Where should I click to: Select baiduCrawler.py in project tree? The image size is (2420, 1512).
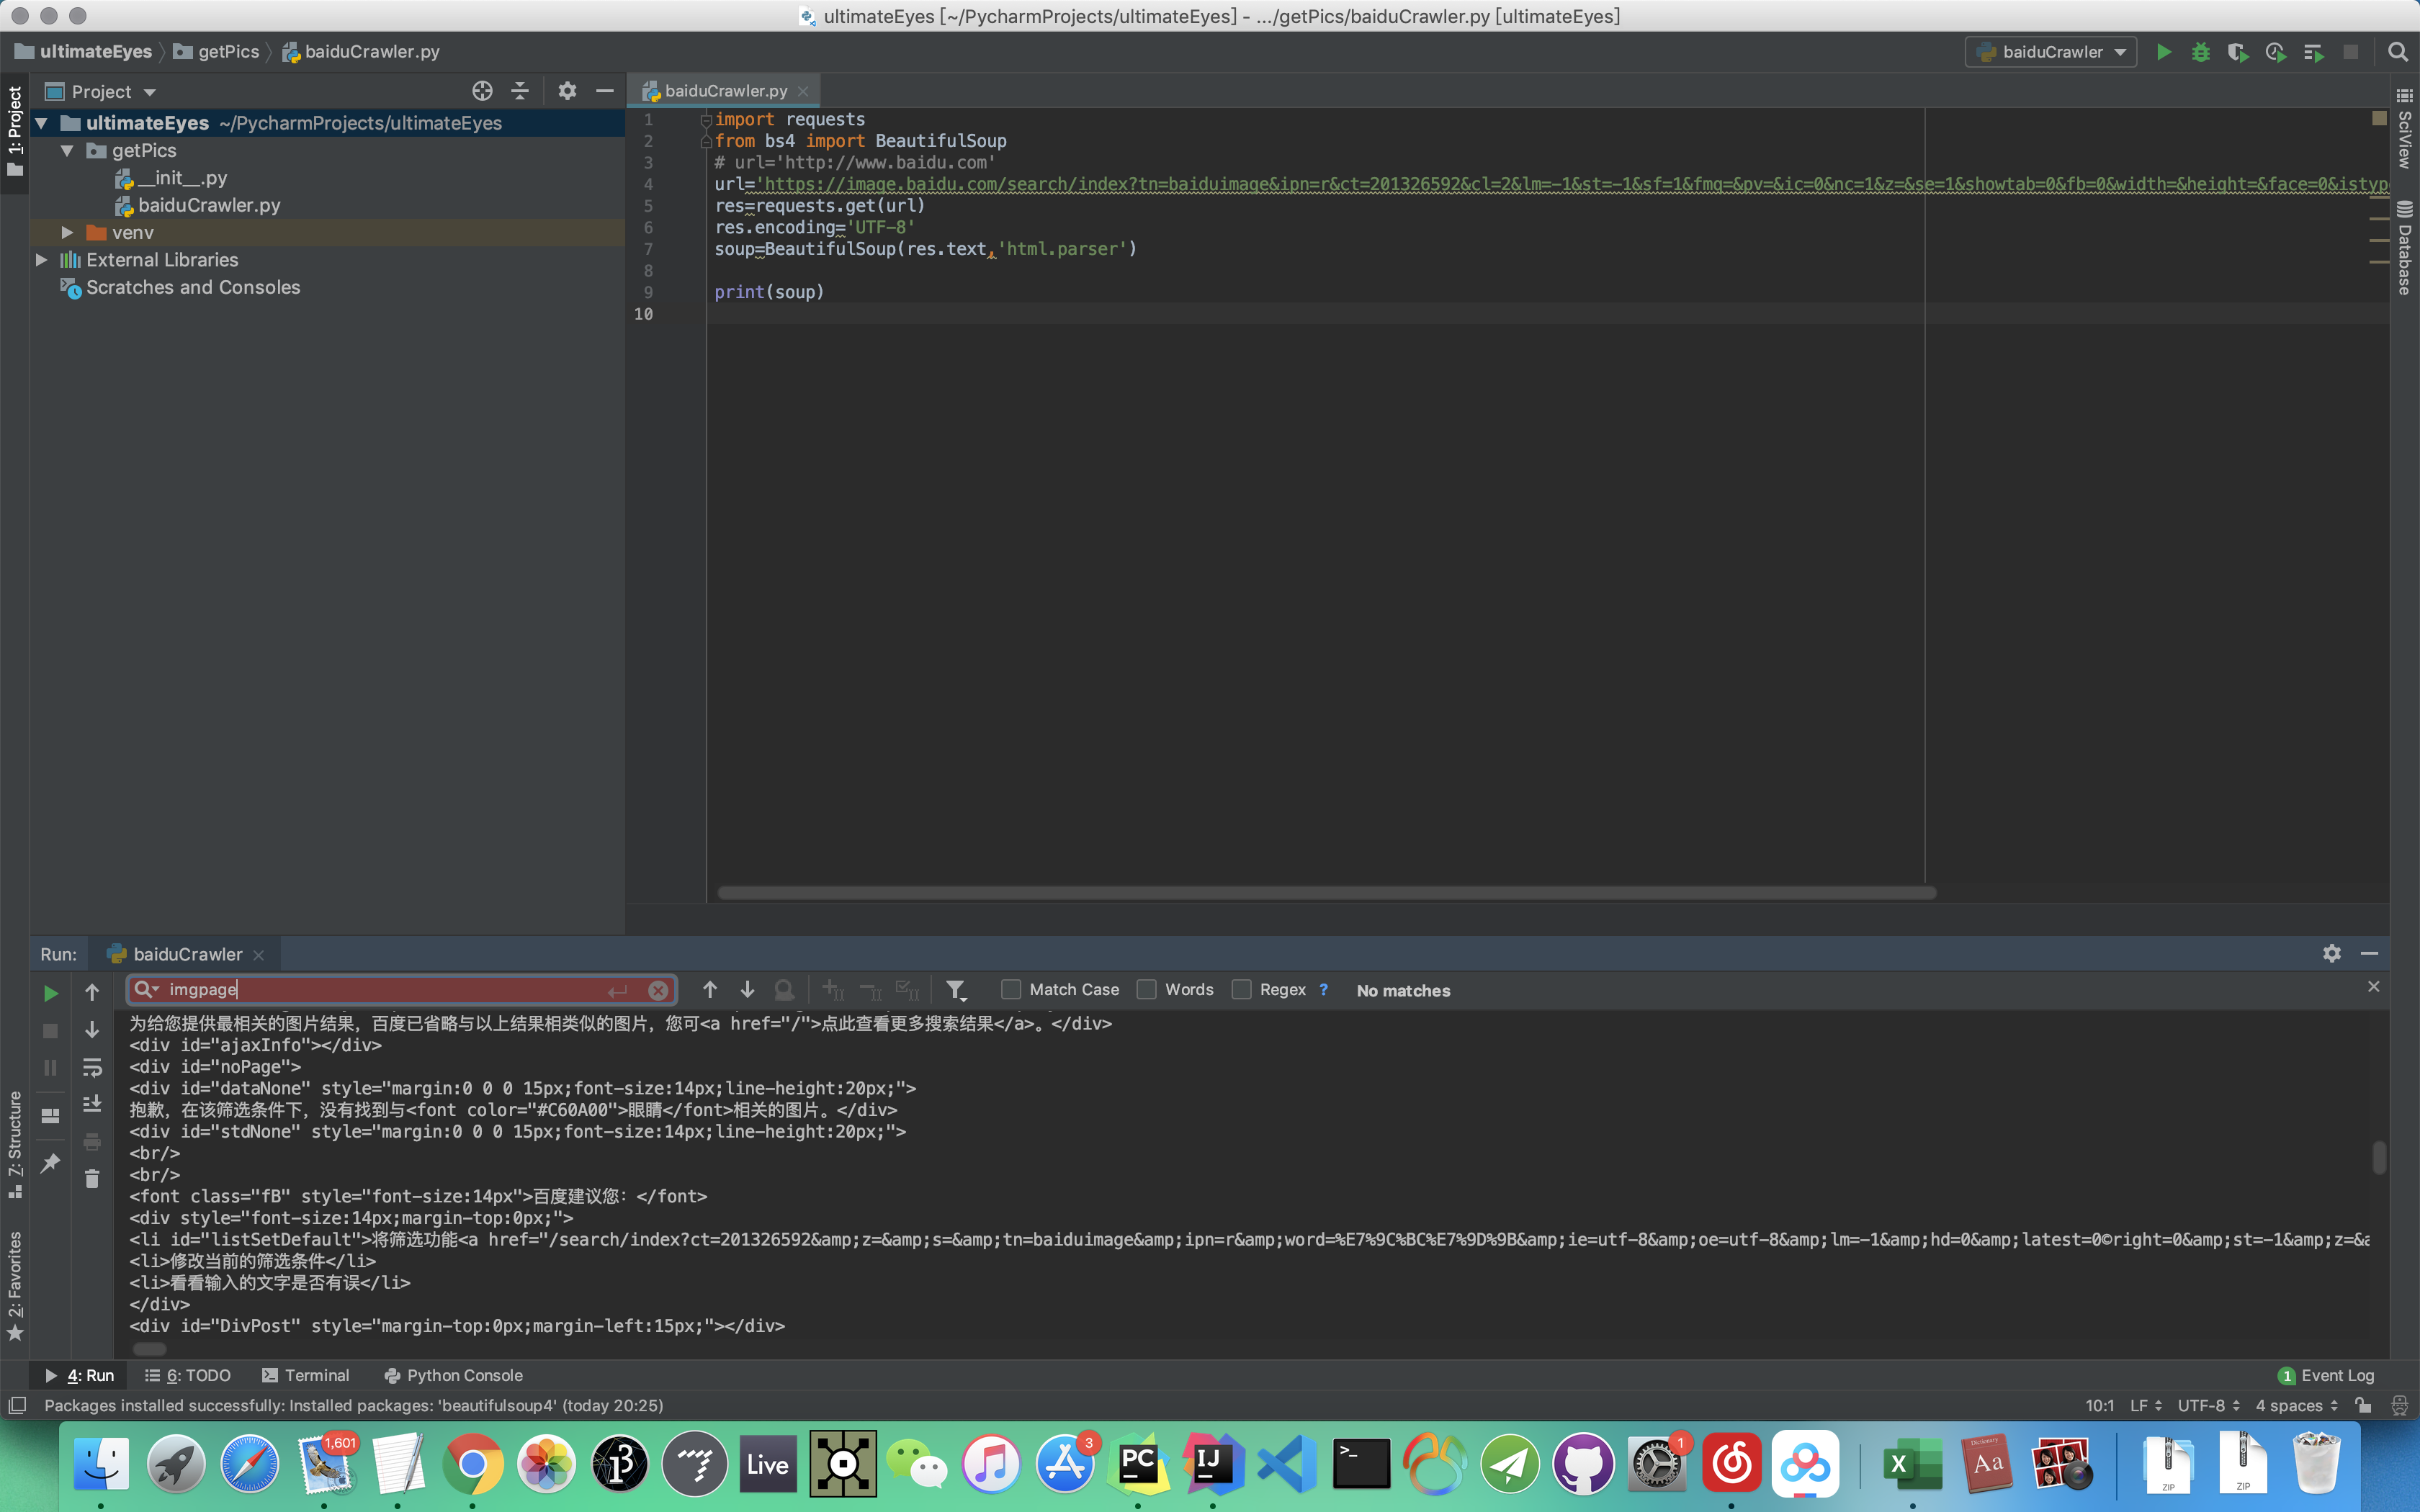[209, 205]
